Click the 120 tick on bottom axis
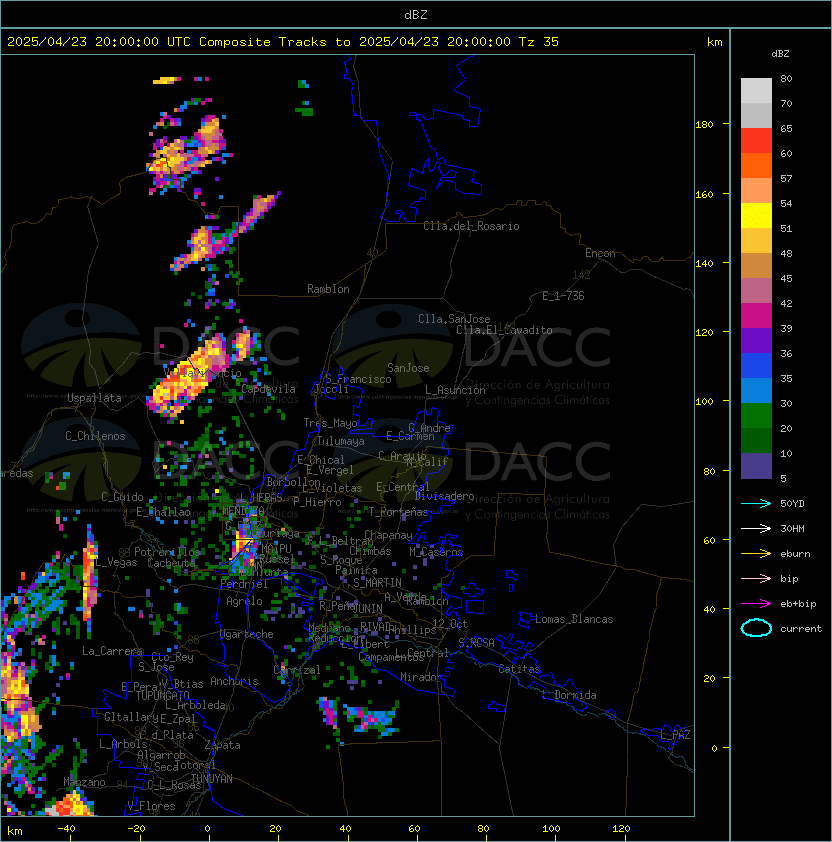 pos(621,829)
